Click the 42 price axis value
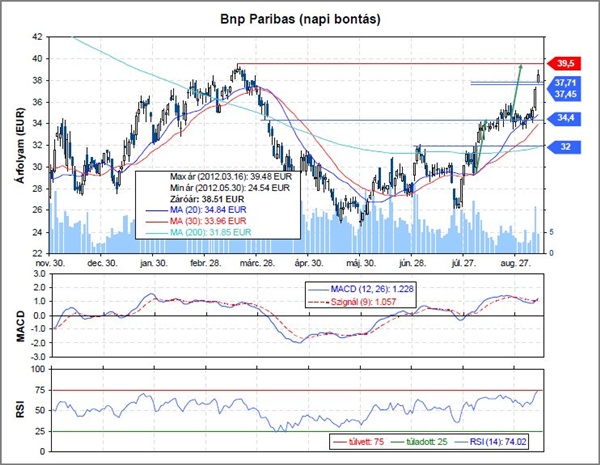600x465 pixels. (38, 37)
